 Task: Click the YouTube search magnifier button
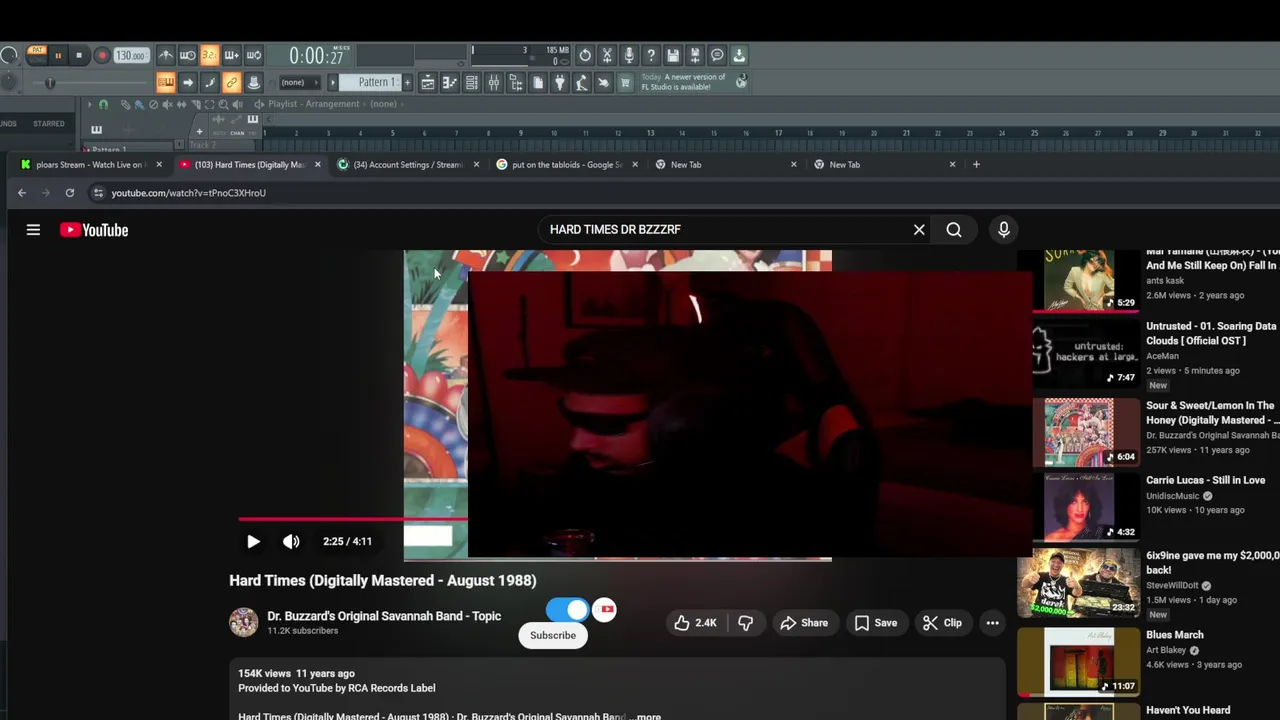point(954,230)
